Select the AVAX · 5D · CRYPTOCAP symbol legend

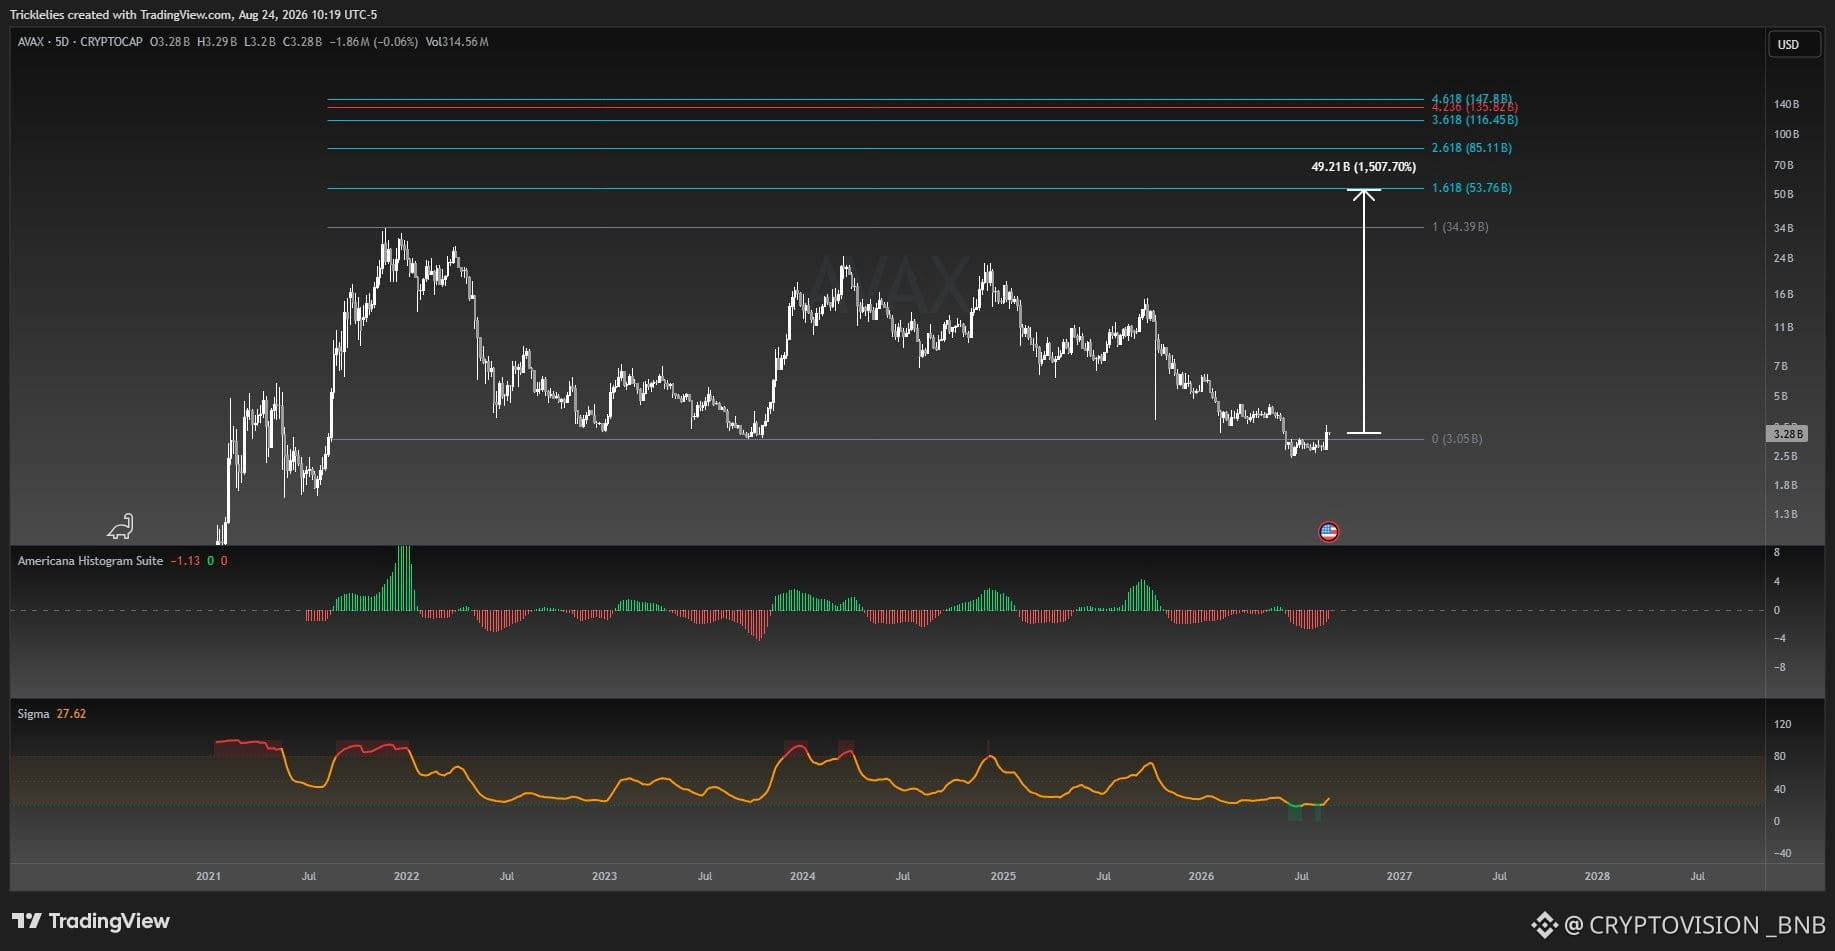pos(80,42)
